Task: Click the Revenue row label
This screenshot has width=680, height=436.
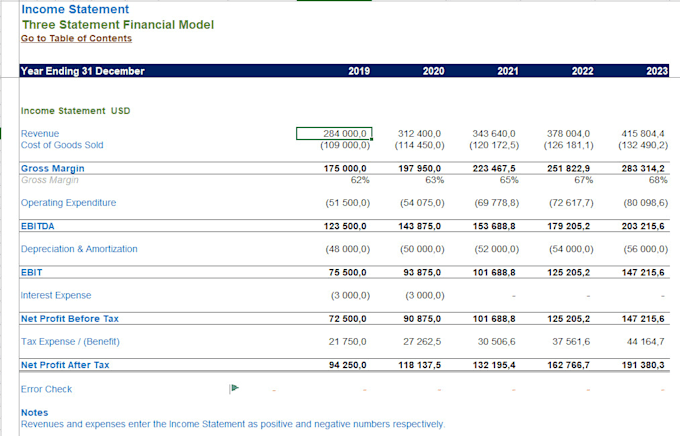Action: click(x=40, y=134)
